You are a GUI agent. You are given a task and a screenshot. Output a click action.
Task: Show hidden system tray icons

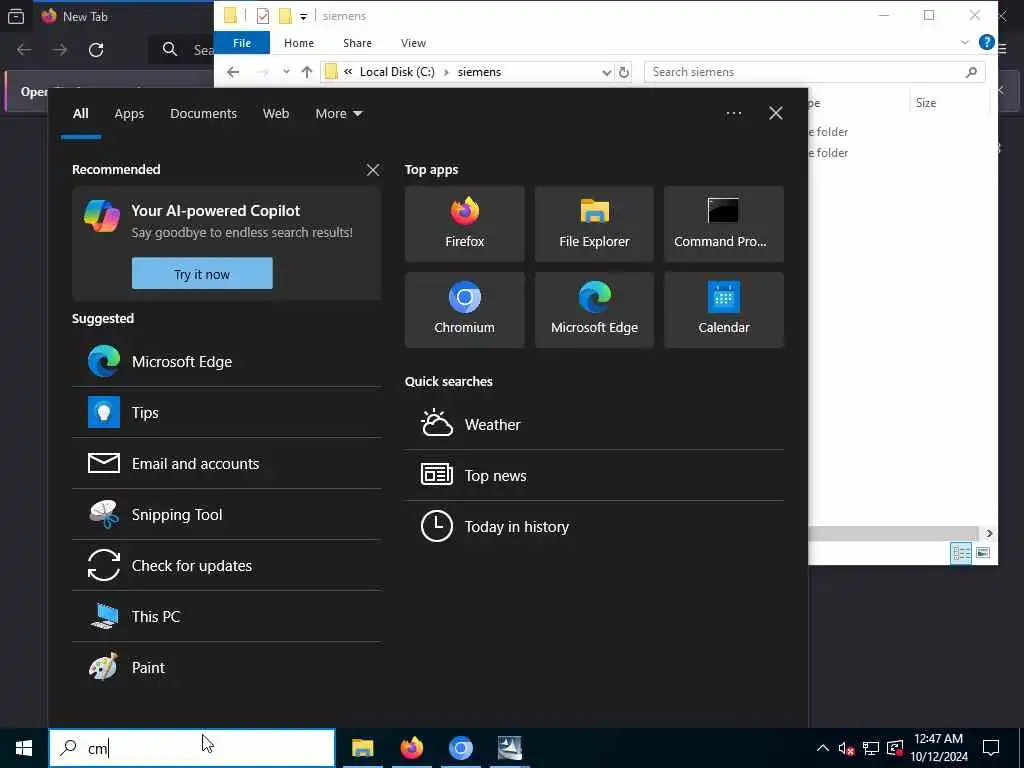[823, 748]
